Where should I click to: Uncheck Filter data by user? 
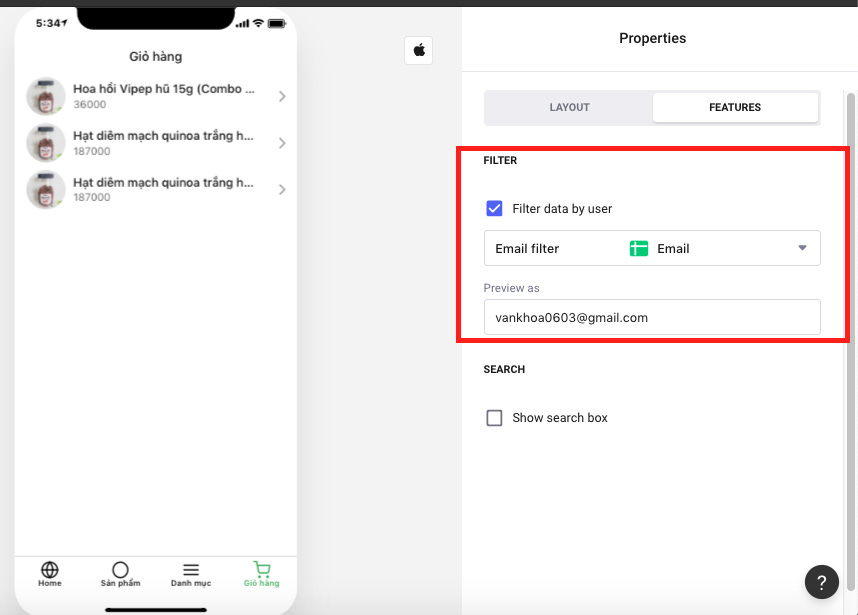[494, 208]
